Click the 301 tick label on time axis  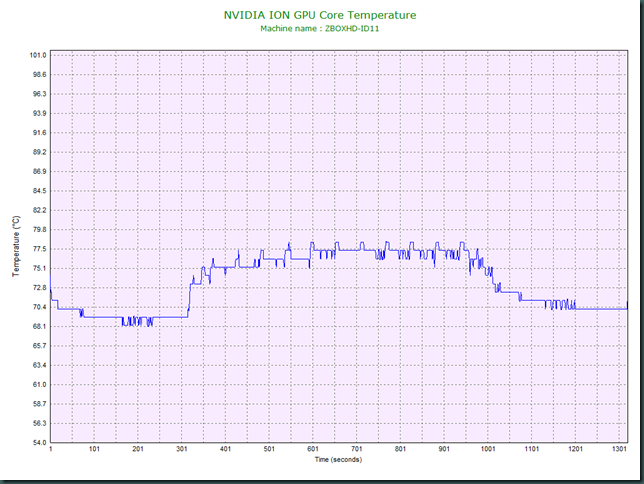point(182,449)
